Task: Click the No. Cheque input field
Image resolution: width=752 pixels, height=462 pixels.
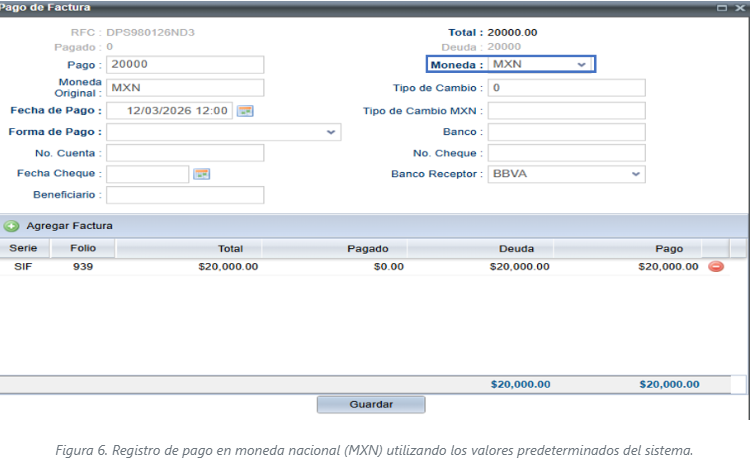Action: pos(566,153)
